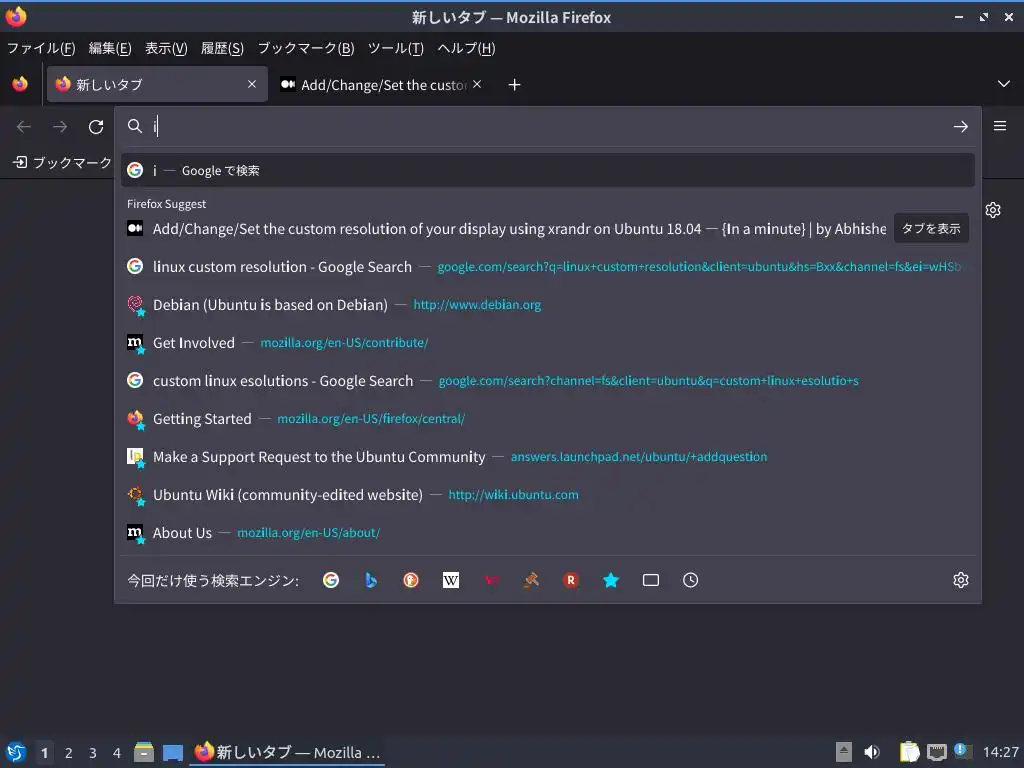Open new tab page customize gear
This screenshot has height=768, width=1024.
click(x=993, y=210)
